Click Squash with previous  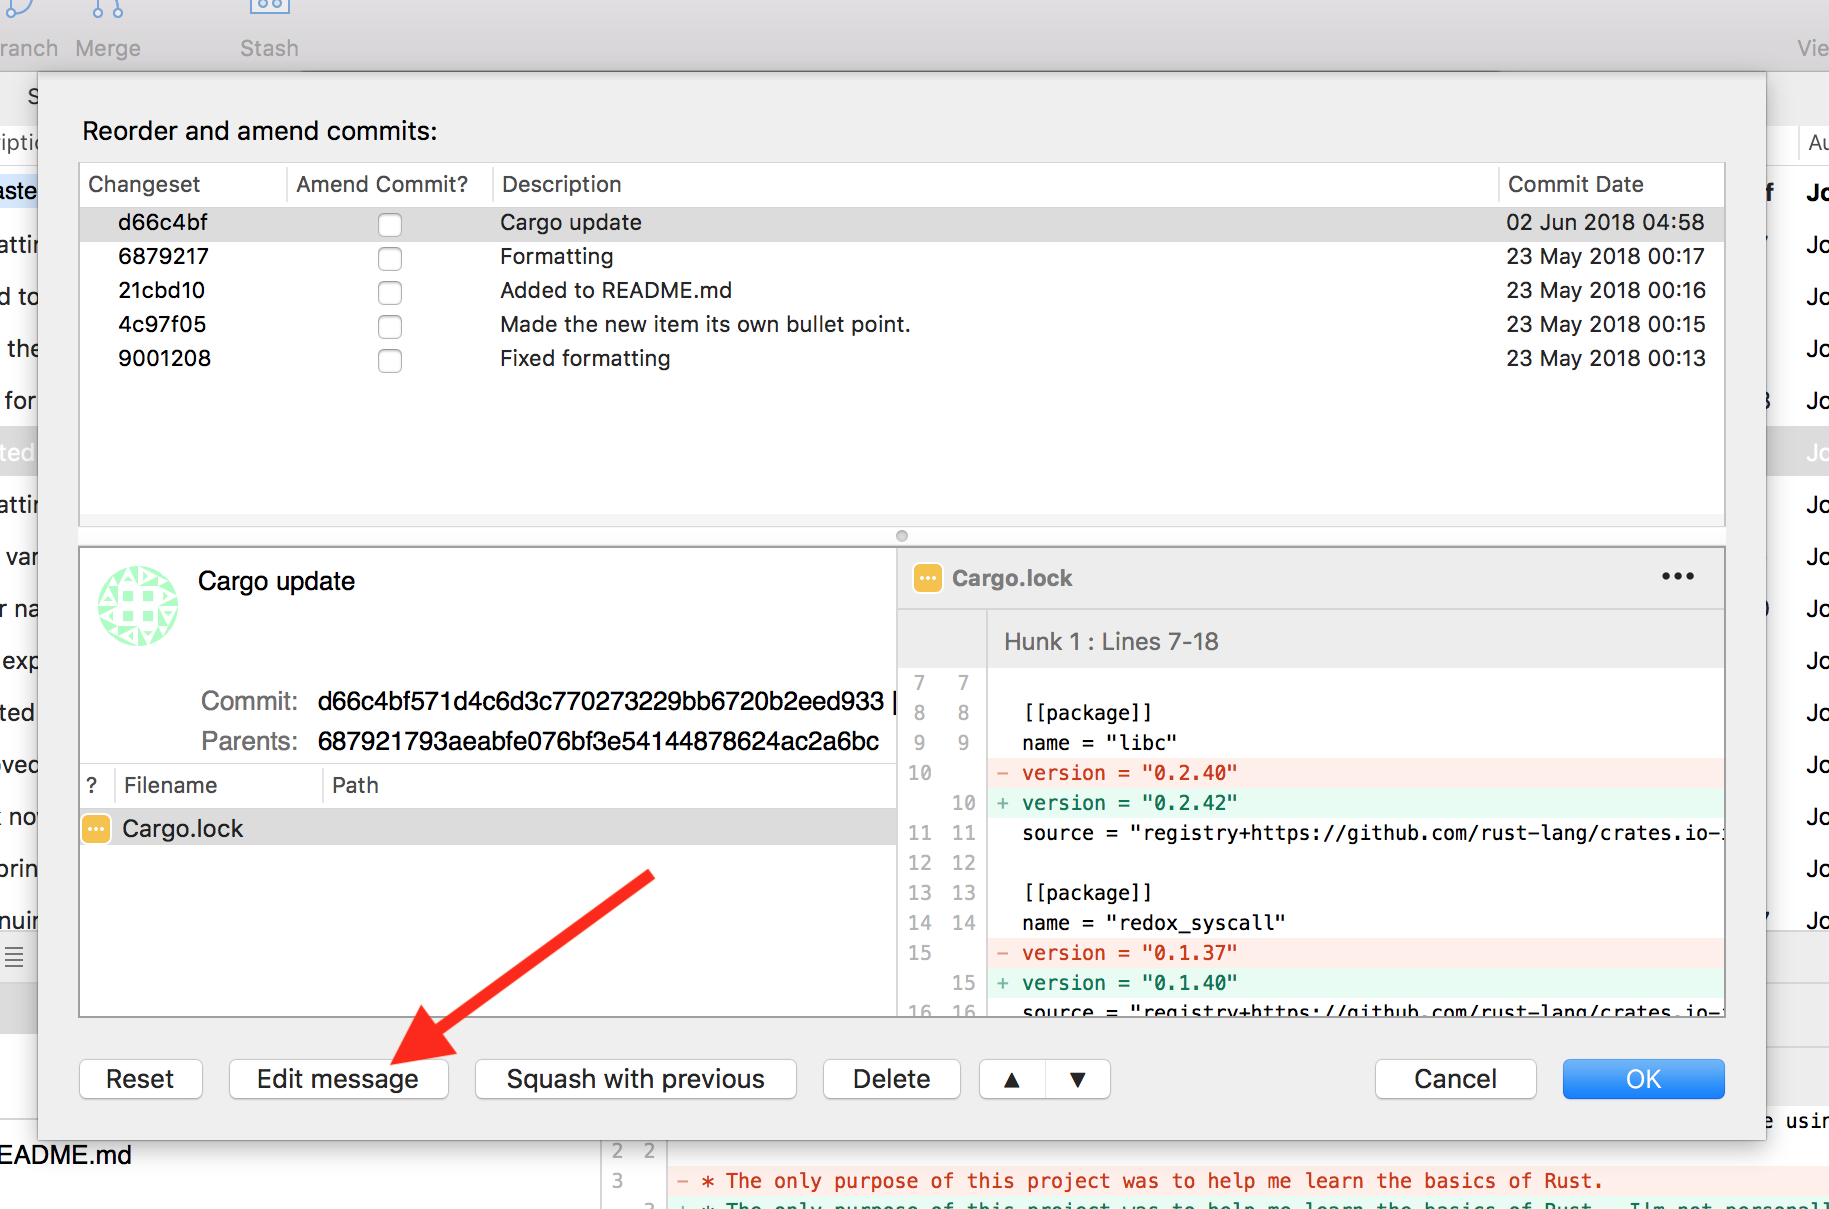(634, 1079)
